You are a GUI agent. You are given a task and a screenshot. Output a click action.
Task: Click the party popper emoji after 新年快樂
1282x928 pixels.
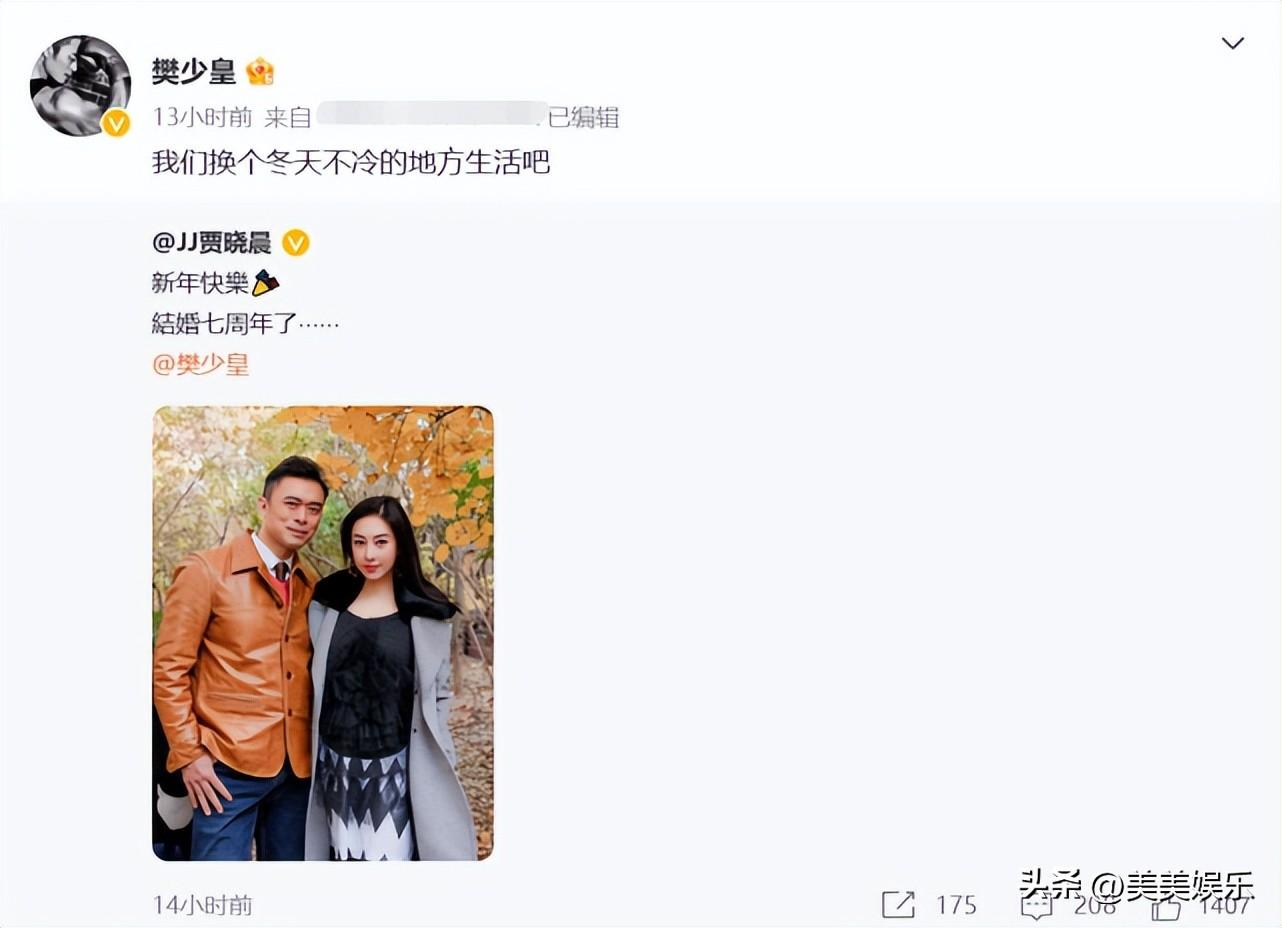[x=265, y=283]
